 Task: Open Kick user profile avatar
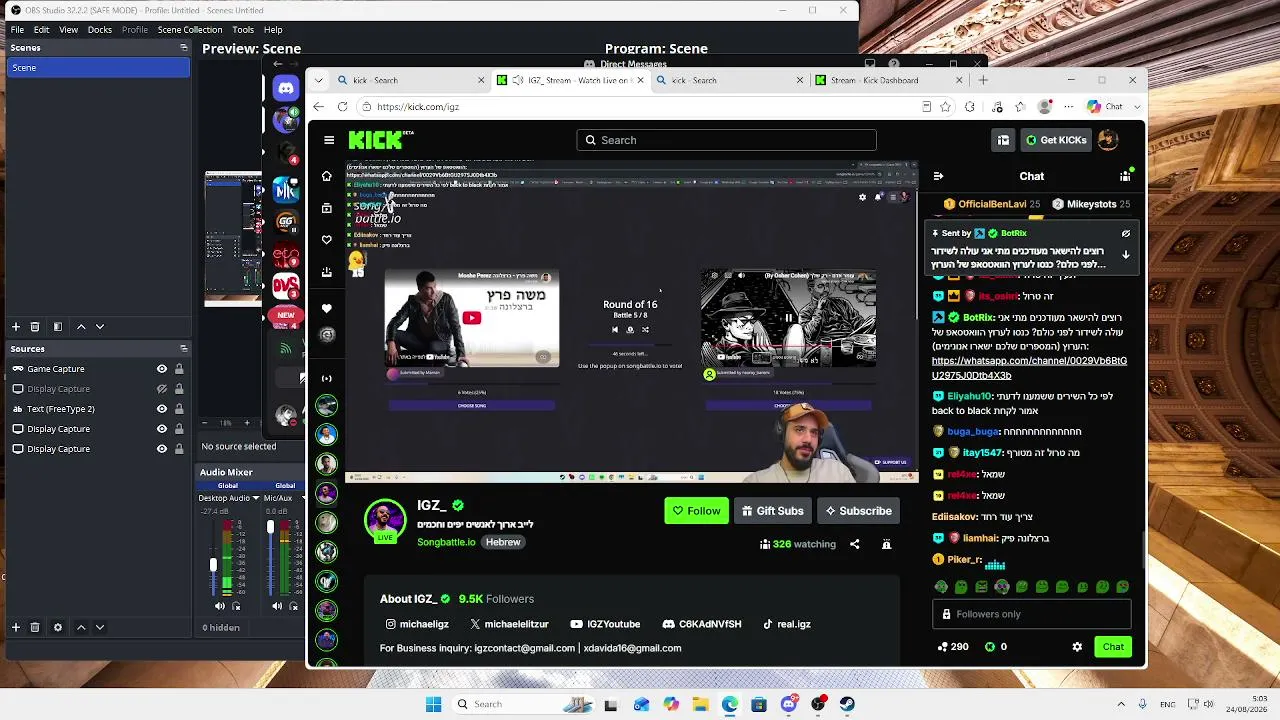[1107, 140]
